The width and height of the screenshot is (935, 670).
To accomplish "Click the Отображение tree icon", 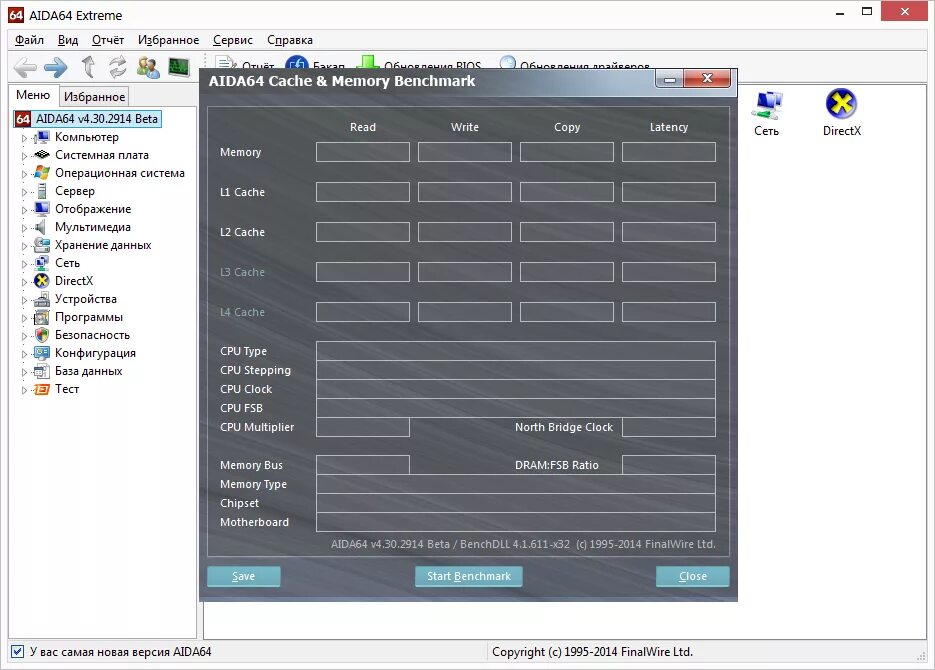I will (x=42, y=209).
